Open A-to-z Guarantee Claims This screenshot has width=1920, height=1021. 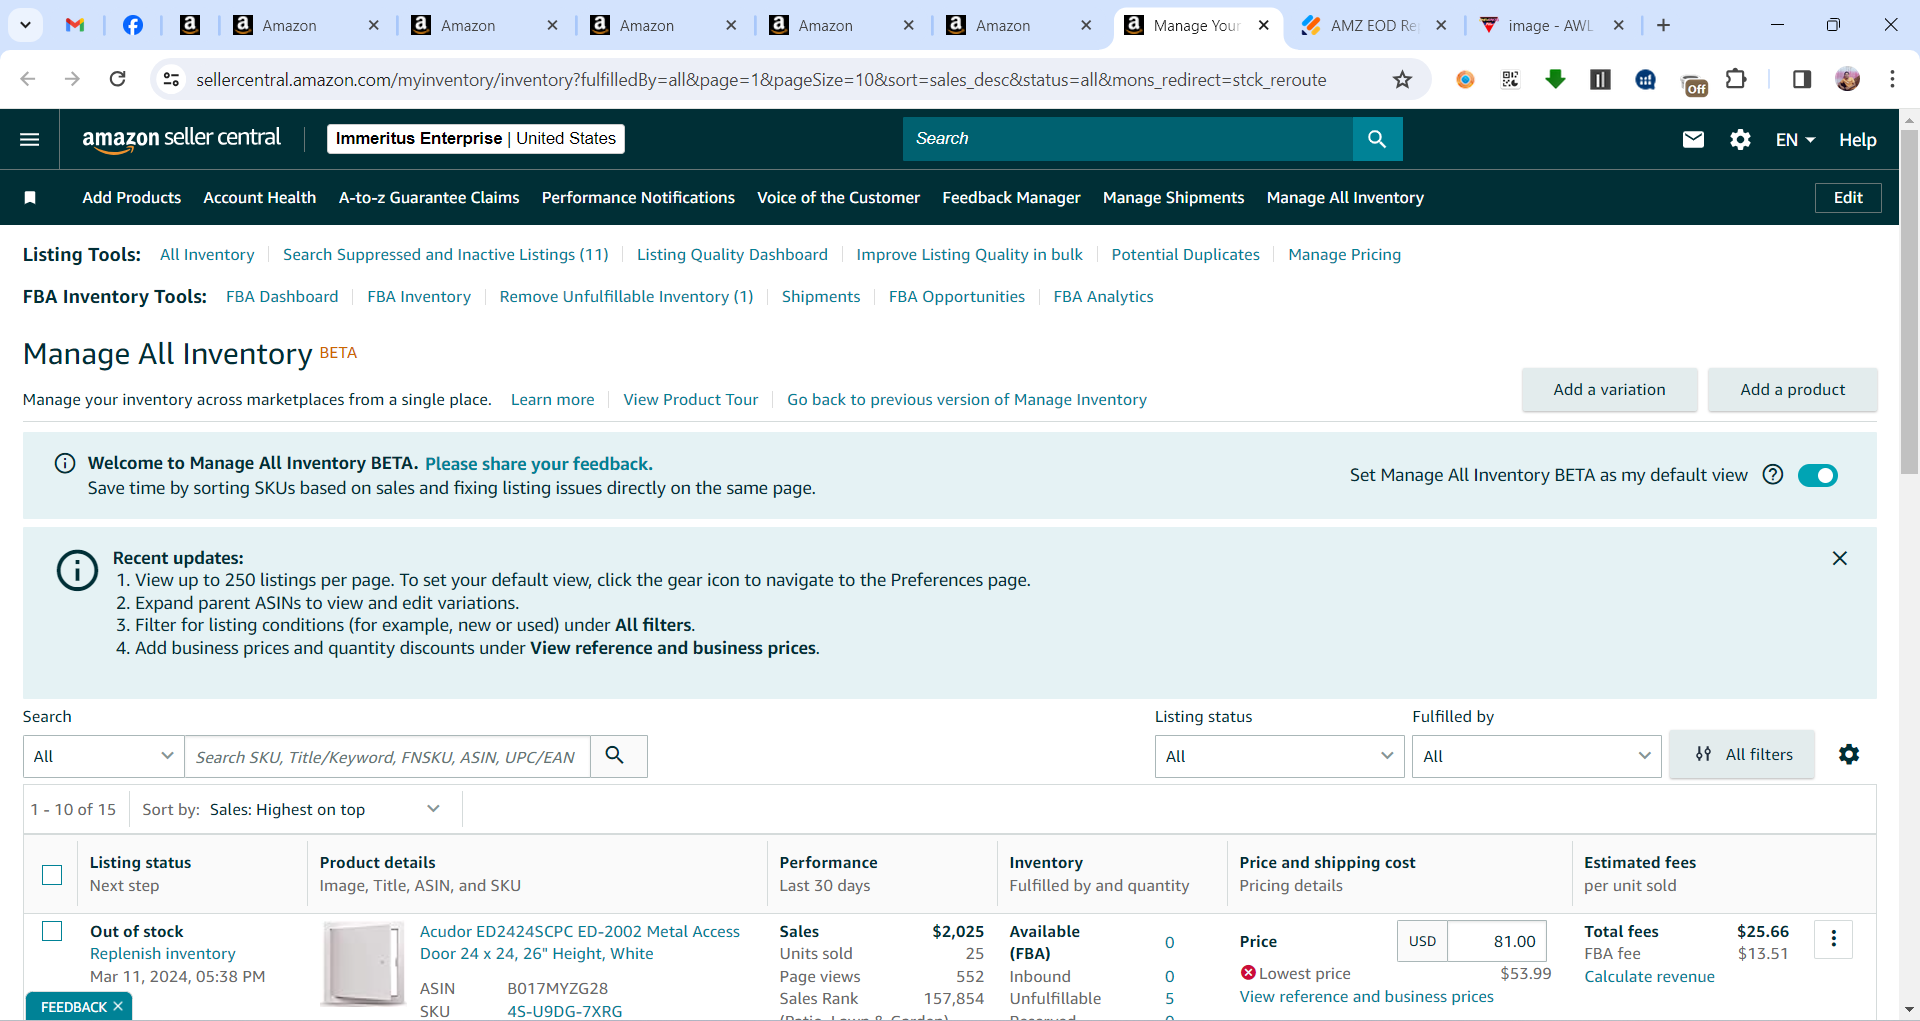point(429,198)
